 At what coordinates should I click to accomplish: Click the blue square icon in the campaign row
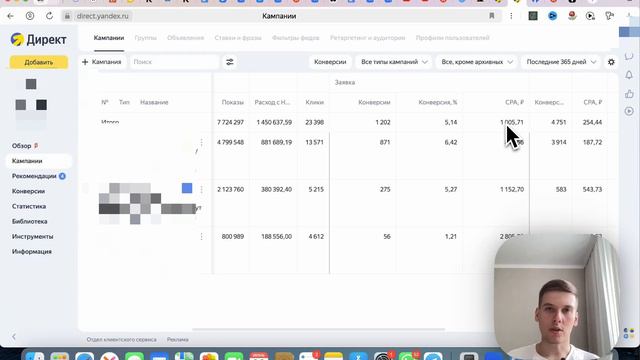pos(187,188)
